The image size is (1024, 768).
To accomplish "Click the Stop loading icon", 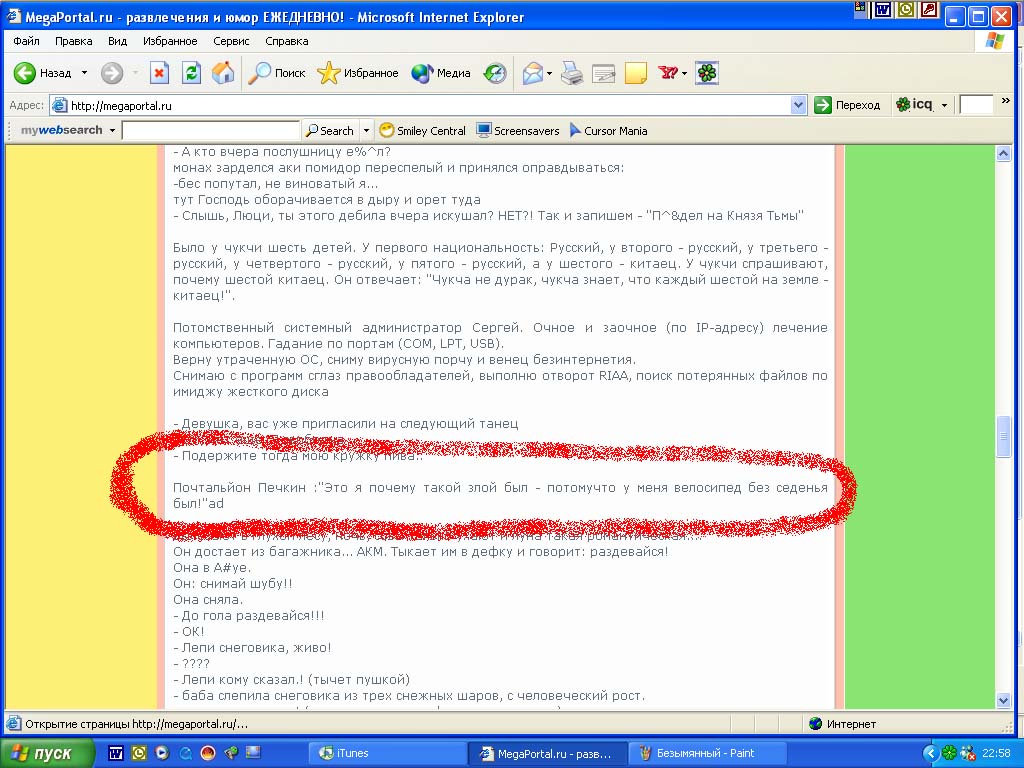I will click(159, 73).
